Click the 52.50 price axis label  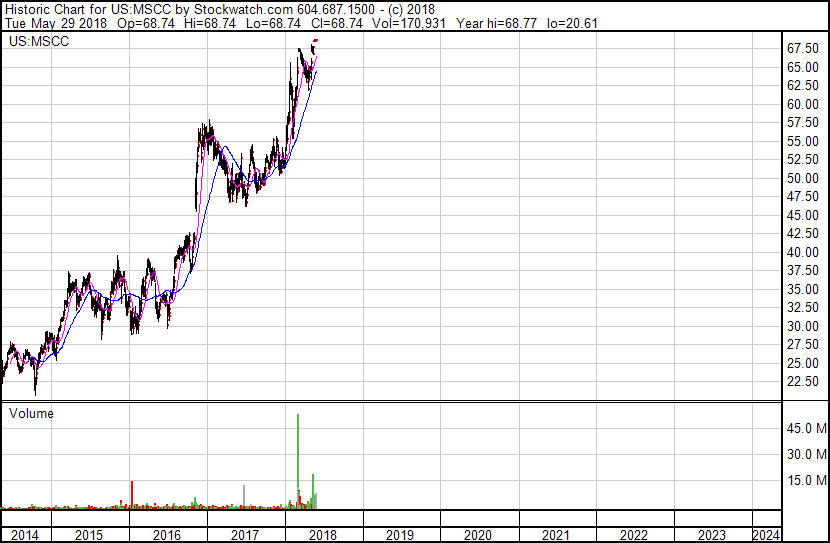(803, 159)
